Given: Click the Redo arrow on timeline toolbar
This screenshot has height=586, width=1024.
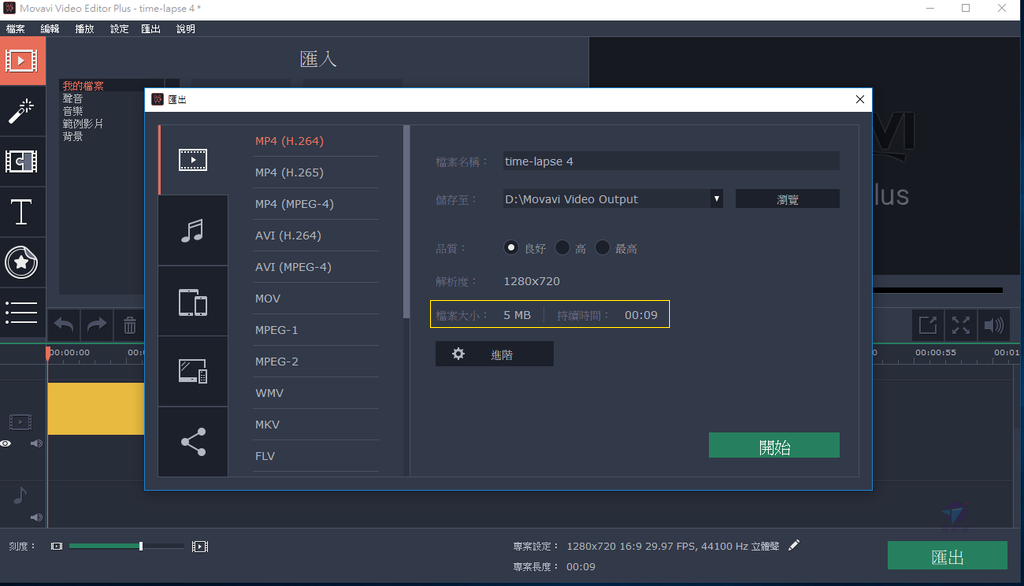Looking at the screenshot, I should pos(97,325).
